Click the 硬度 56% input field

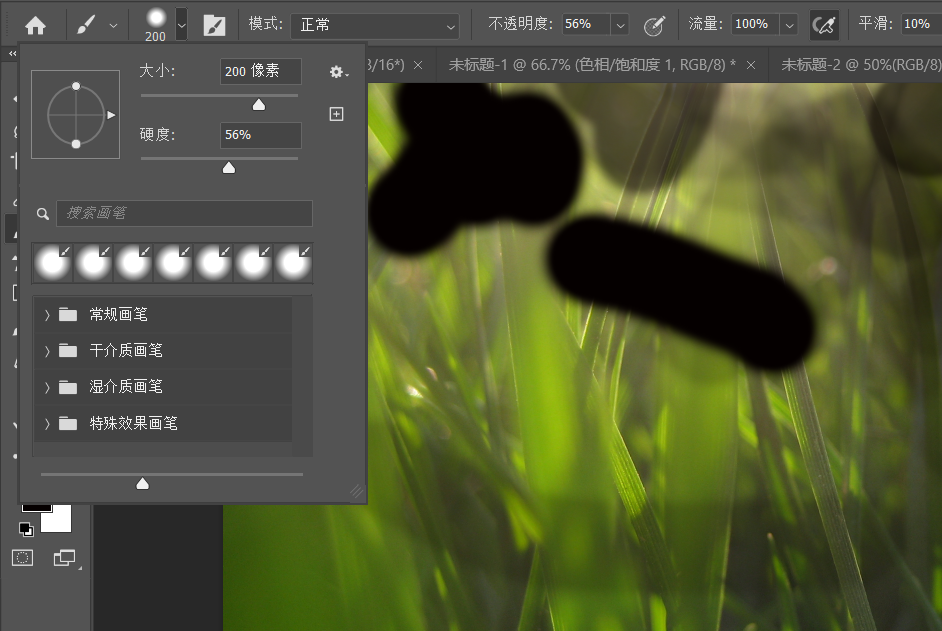261,135
